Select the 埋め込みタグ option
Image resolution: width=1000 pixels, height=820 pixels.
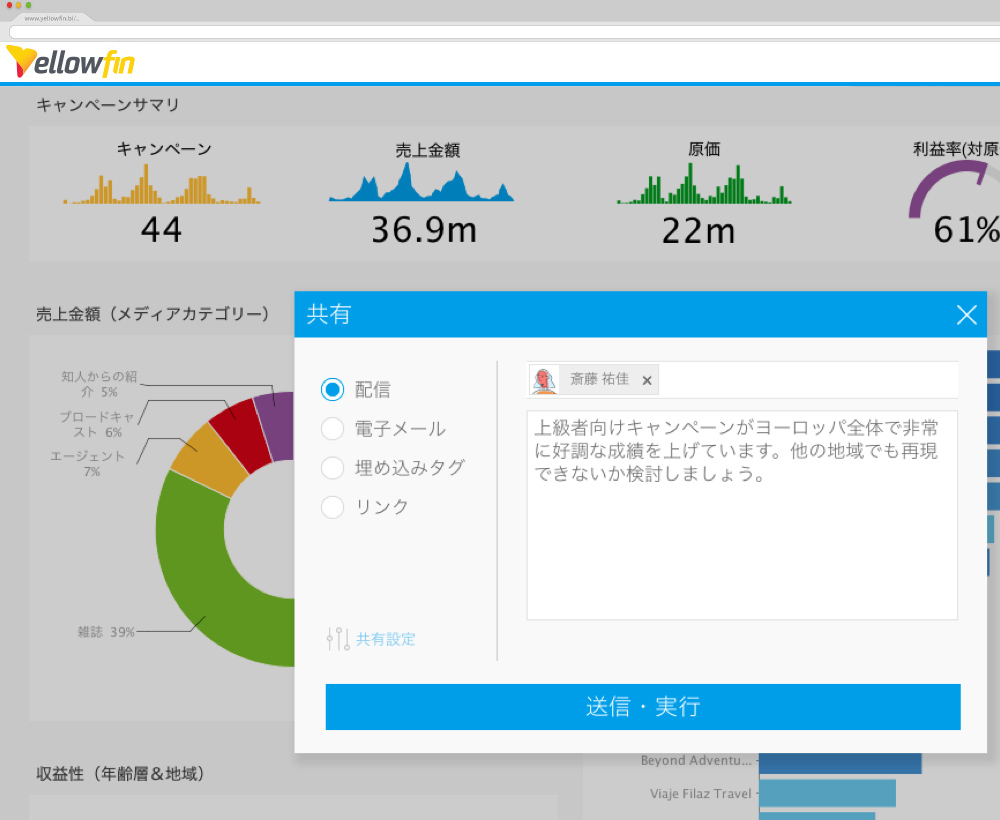332,467
